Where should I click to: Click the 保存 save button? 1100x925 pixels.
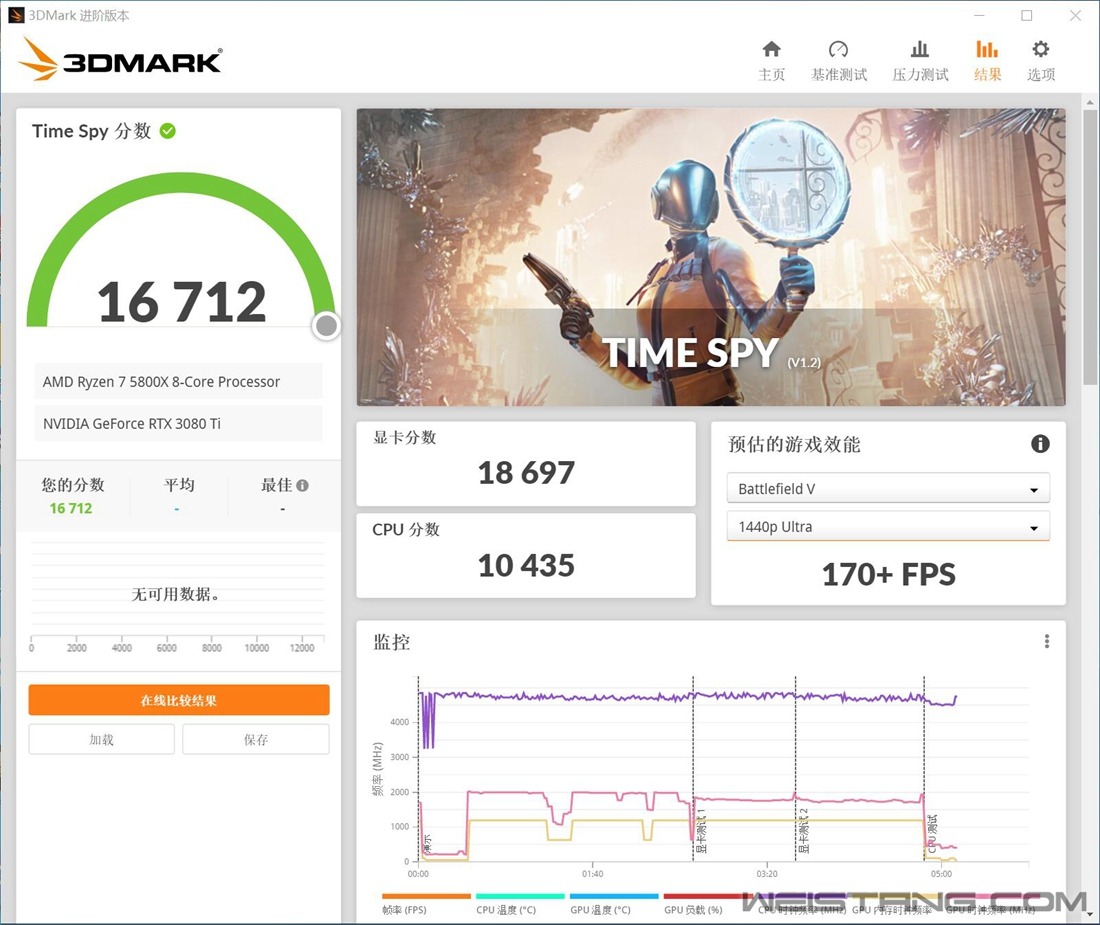[x=256, y=739]
